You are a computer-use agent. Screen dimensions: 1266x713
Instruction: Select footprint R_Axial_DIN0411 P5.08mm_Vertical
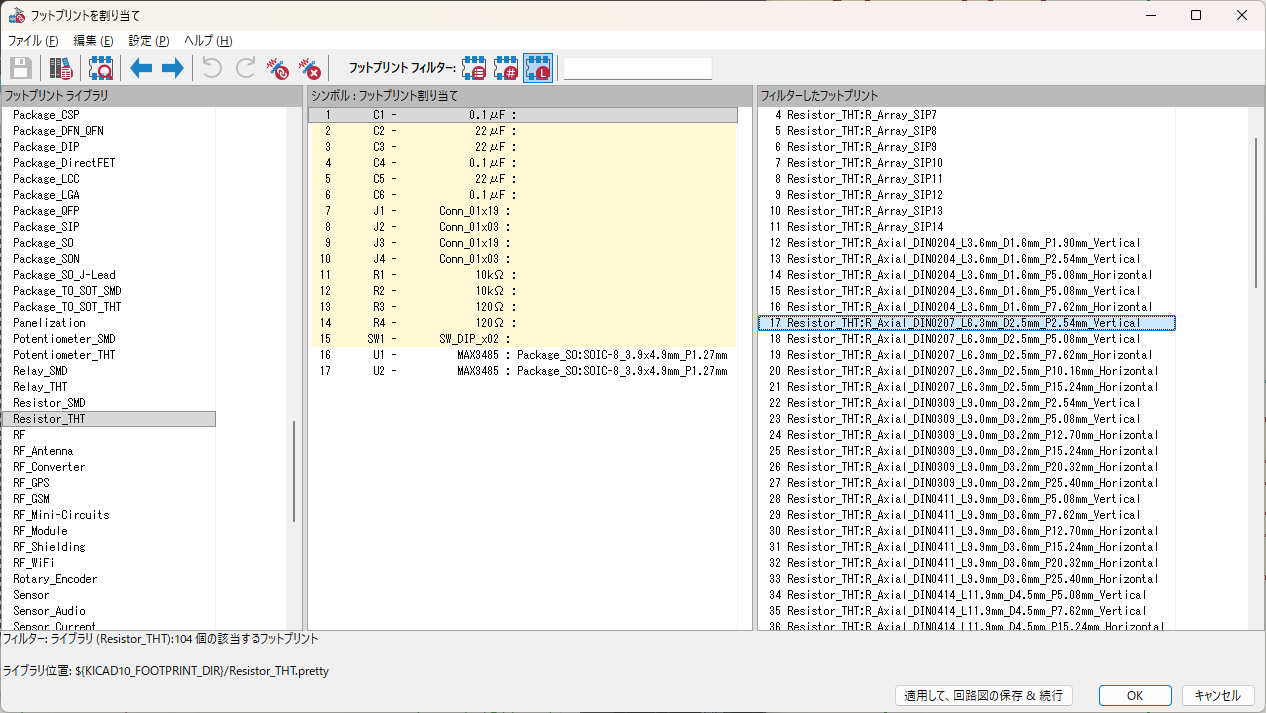pyautogui.click(x=966, y=499)
